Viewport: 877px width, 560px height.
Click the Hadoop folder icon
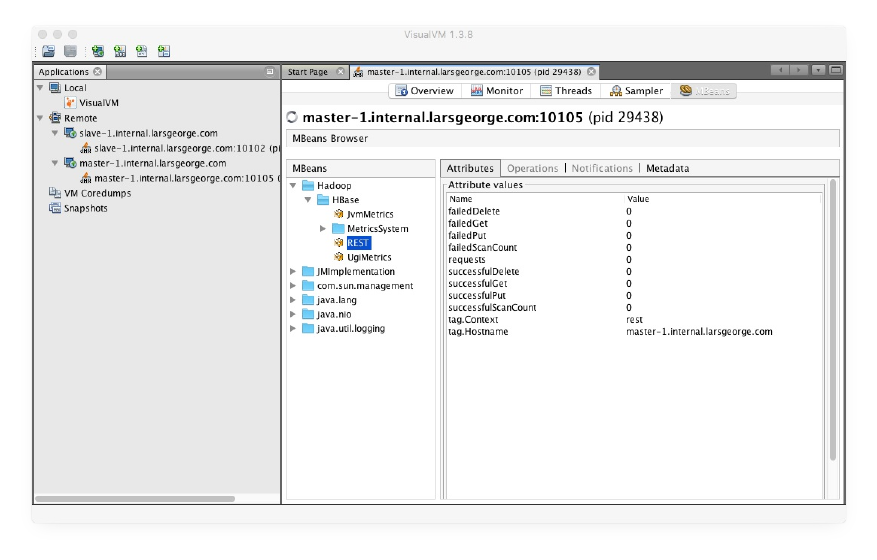(x=308, y=185)
